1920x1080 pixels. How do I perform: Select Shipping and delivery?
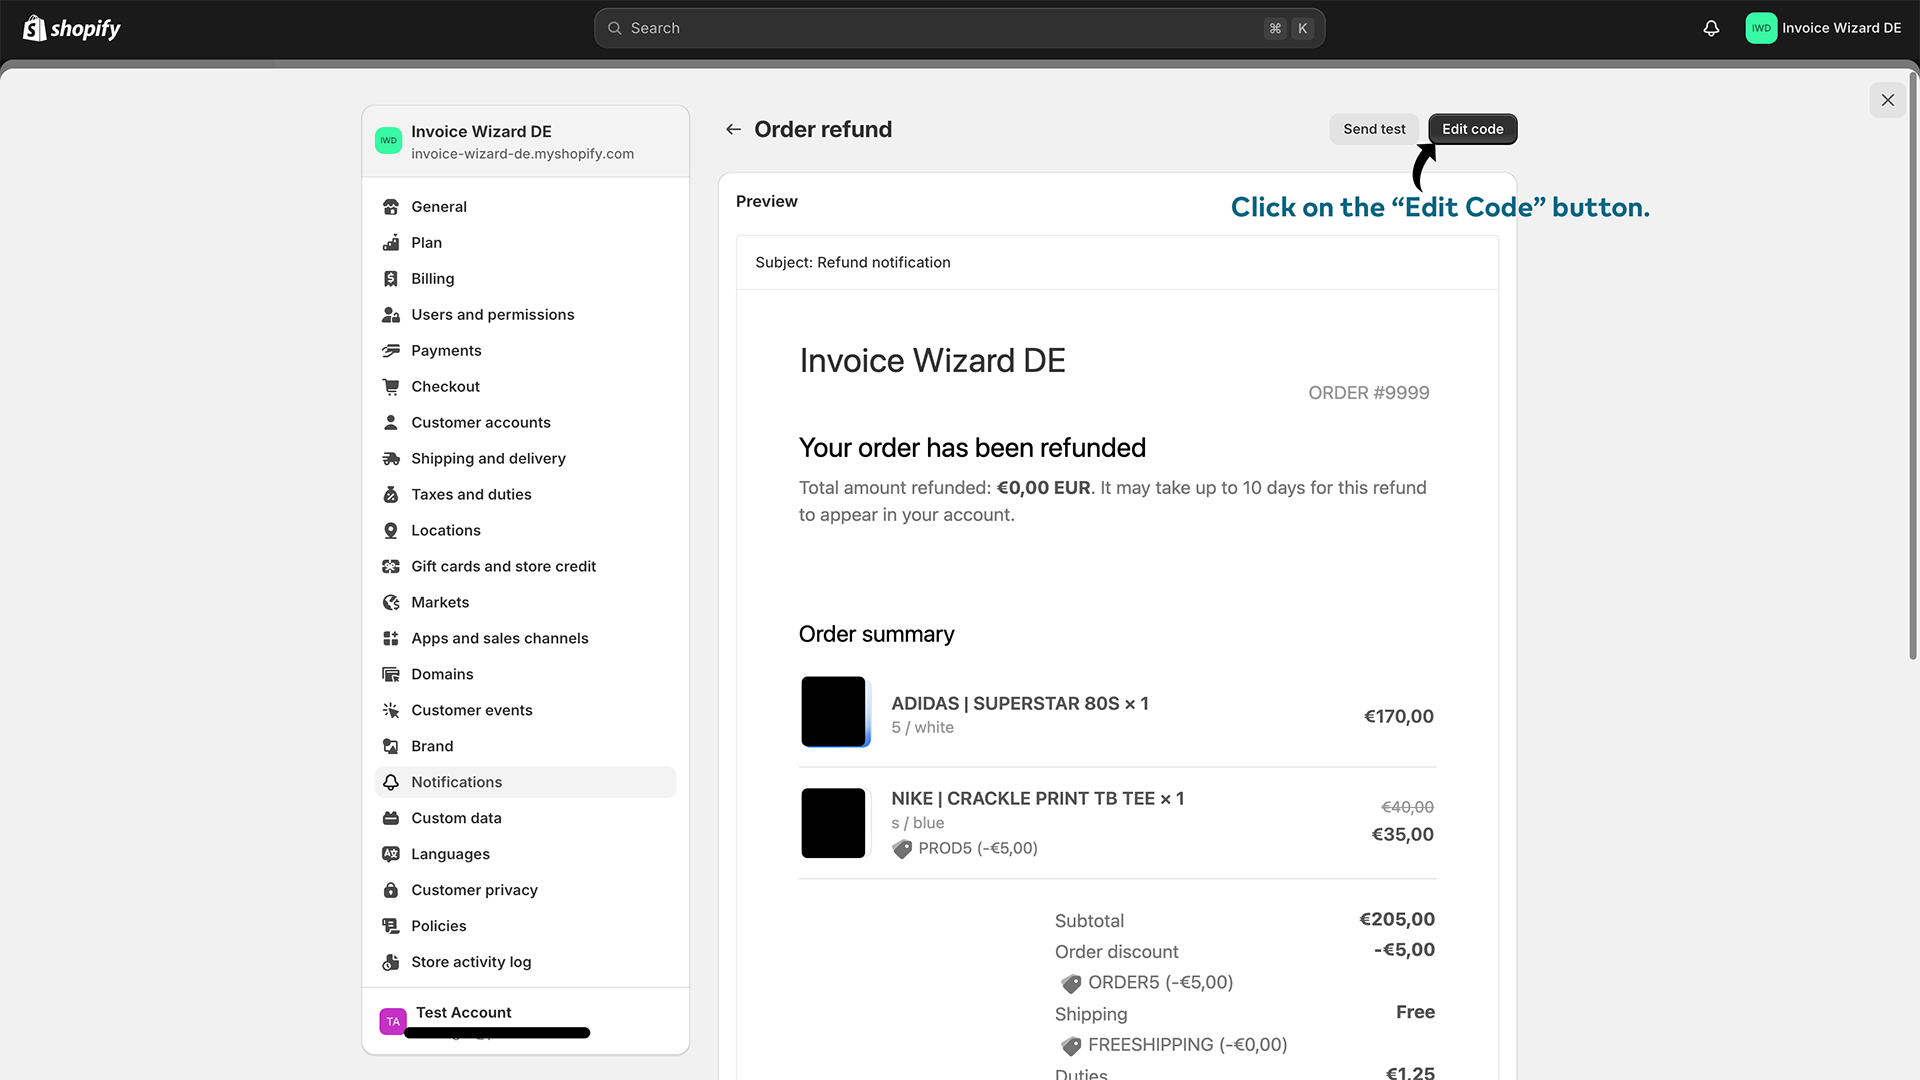pyautogui.click(x=525, y=459)
